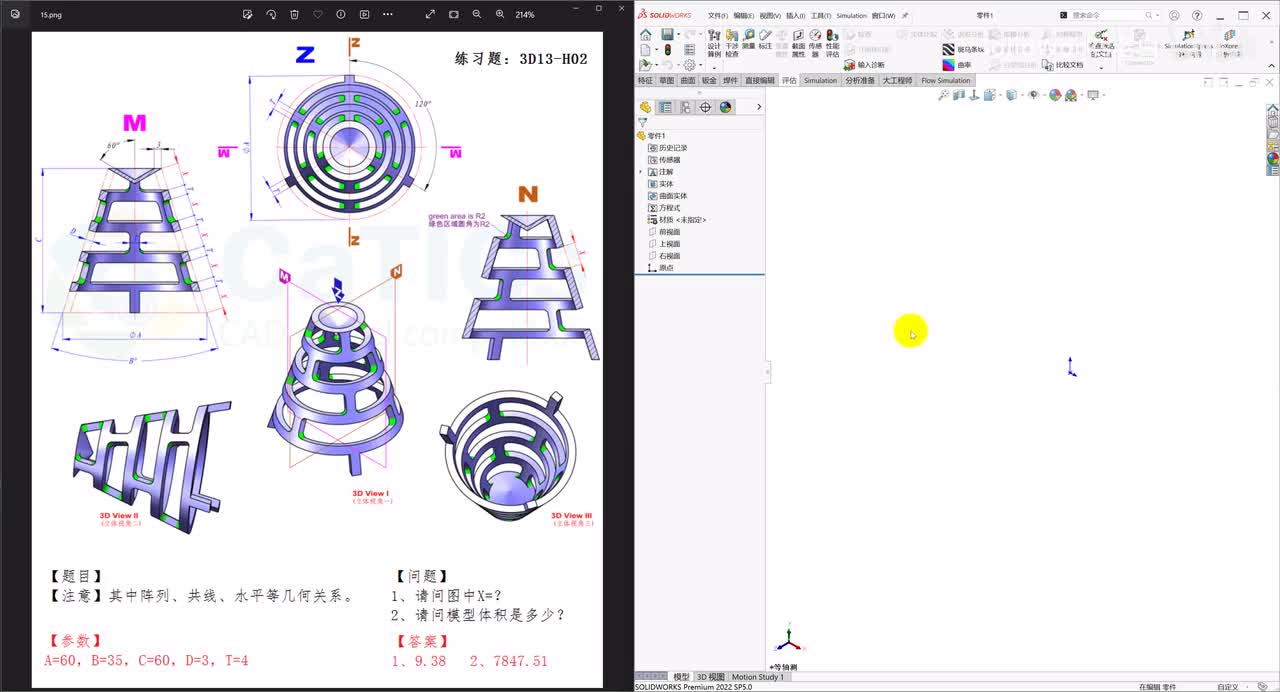The height and width of the screenshot is (692, 1280).
Task: Open the 插入 menu
Action: coord(795,16)
